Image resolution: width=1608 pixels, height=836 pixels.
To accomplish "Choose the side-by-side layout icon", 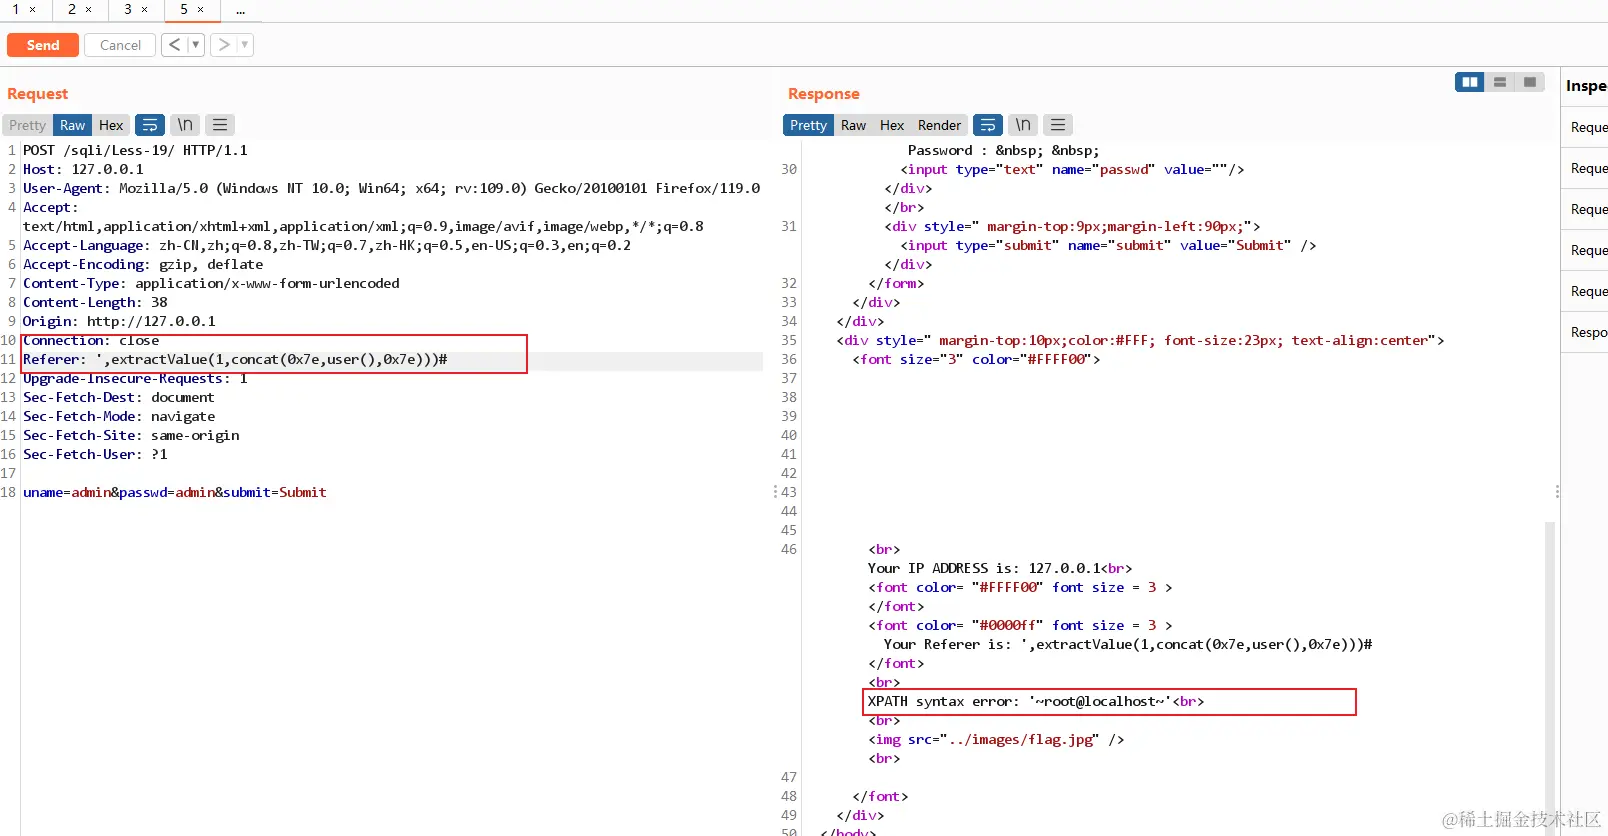I will pyautogui.click(x=1470, y=82).
